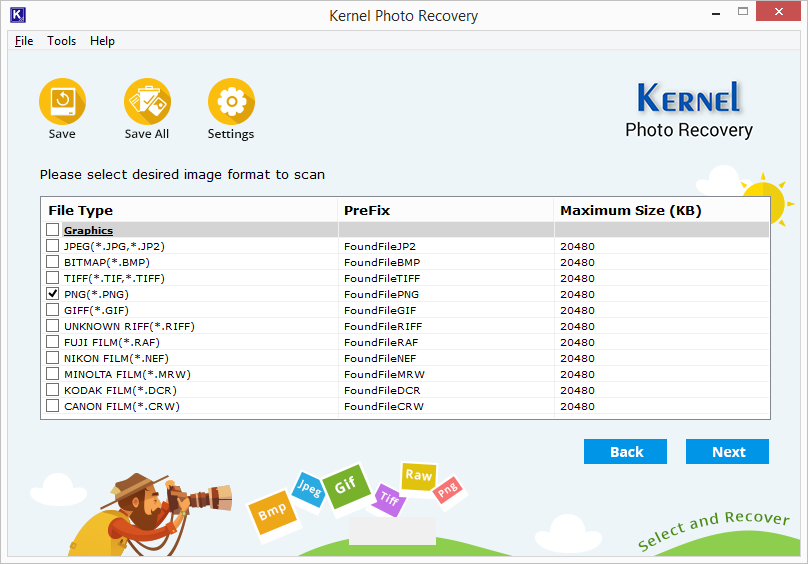
Task: Tick the BITMAP(*.BMP) checkbox
Action: (53, 262)
